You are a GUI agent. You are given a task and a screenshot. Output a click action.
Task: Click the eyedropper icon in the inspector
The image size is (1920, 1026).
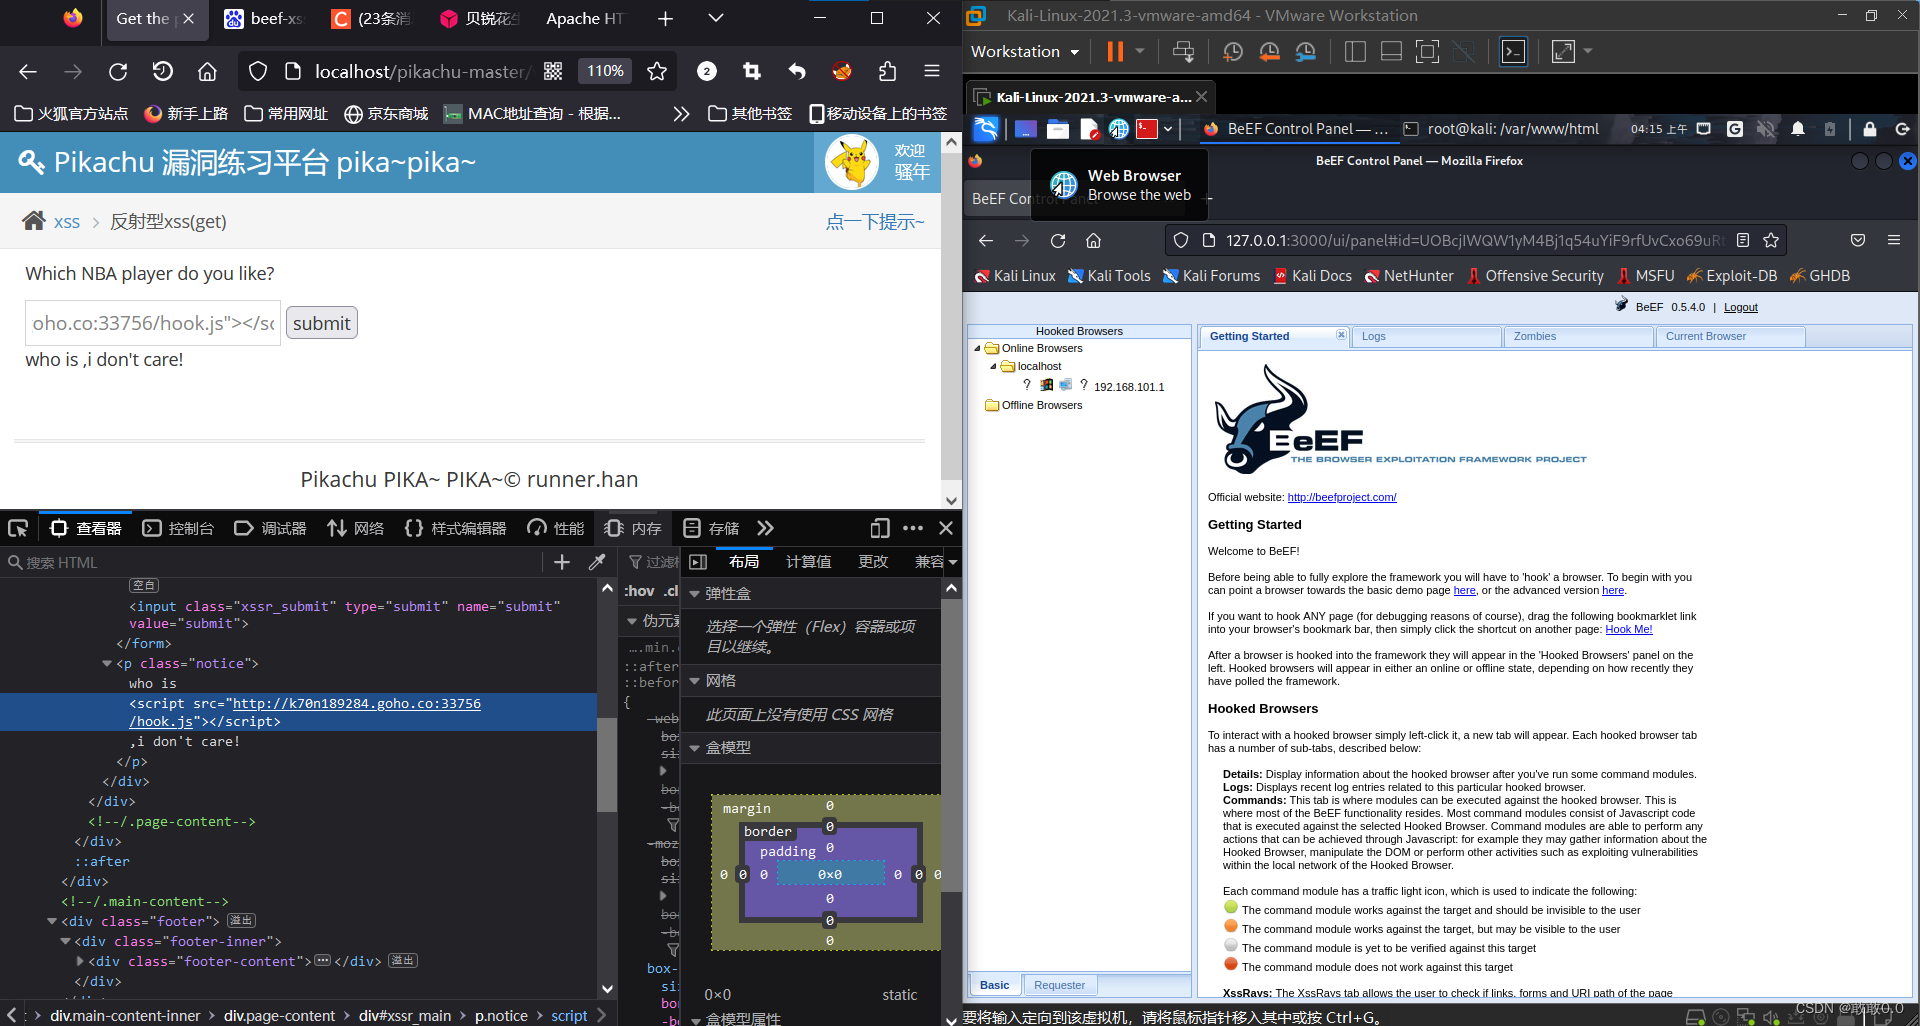pos(597,562)
